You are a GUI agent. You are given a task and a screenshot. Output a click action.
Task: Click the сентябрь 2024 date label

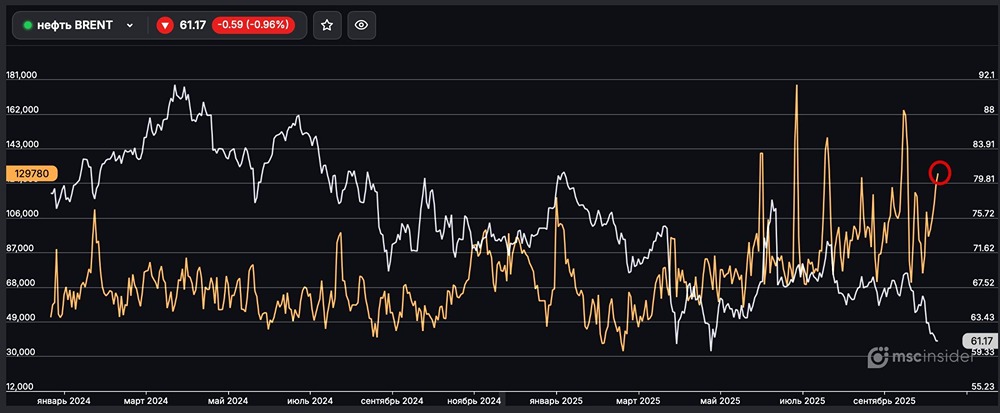[392, 402]
